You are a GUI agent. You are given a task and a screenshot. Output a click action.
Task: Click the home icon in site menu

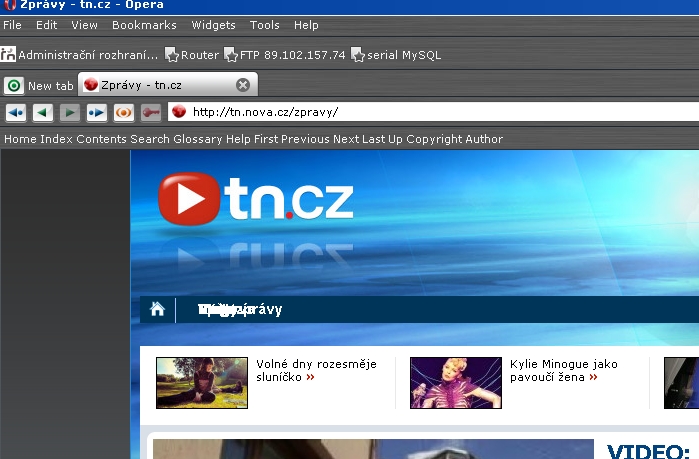tap(157, 308)
